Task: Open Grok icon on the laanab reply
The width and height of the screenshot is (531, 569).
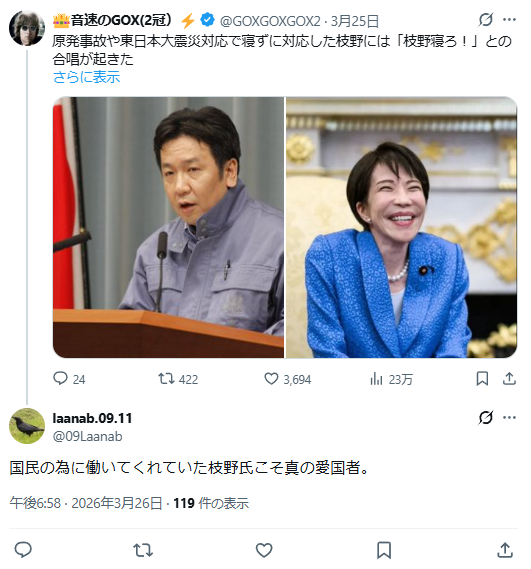Action: click(x=486, y=418)
